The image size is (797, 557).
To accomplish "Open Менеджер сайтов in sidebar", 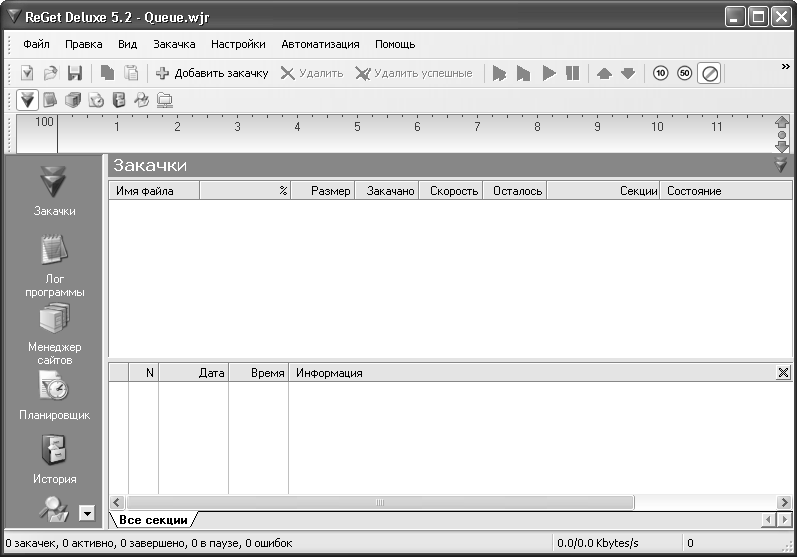I will click(x=54, y=334).
